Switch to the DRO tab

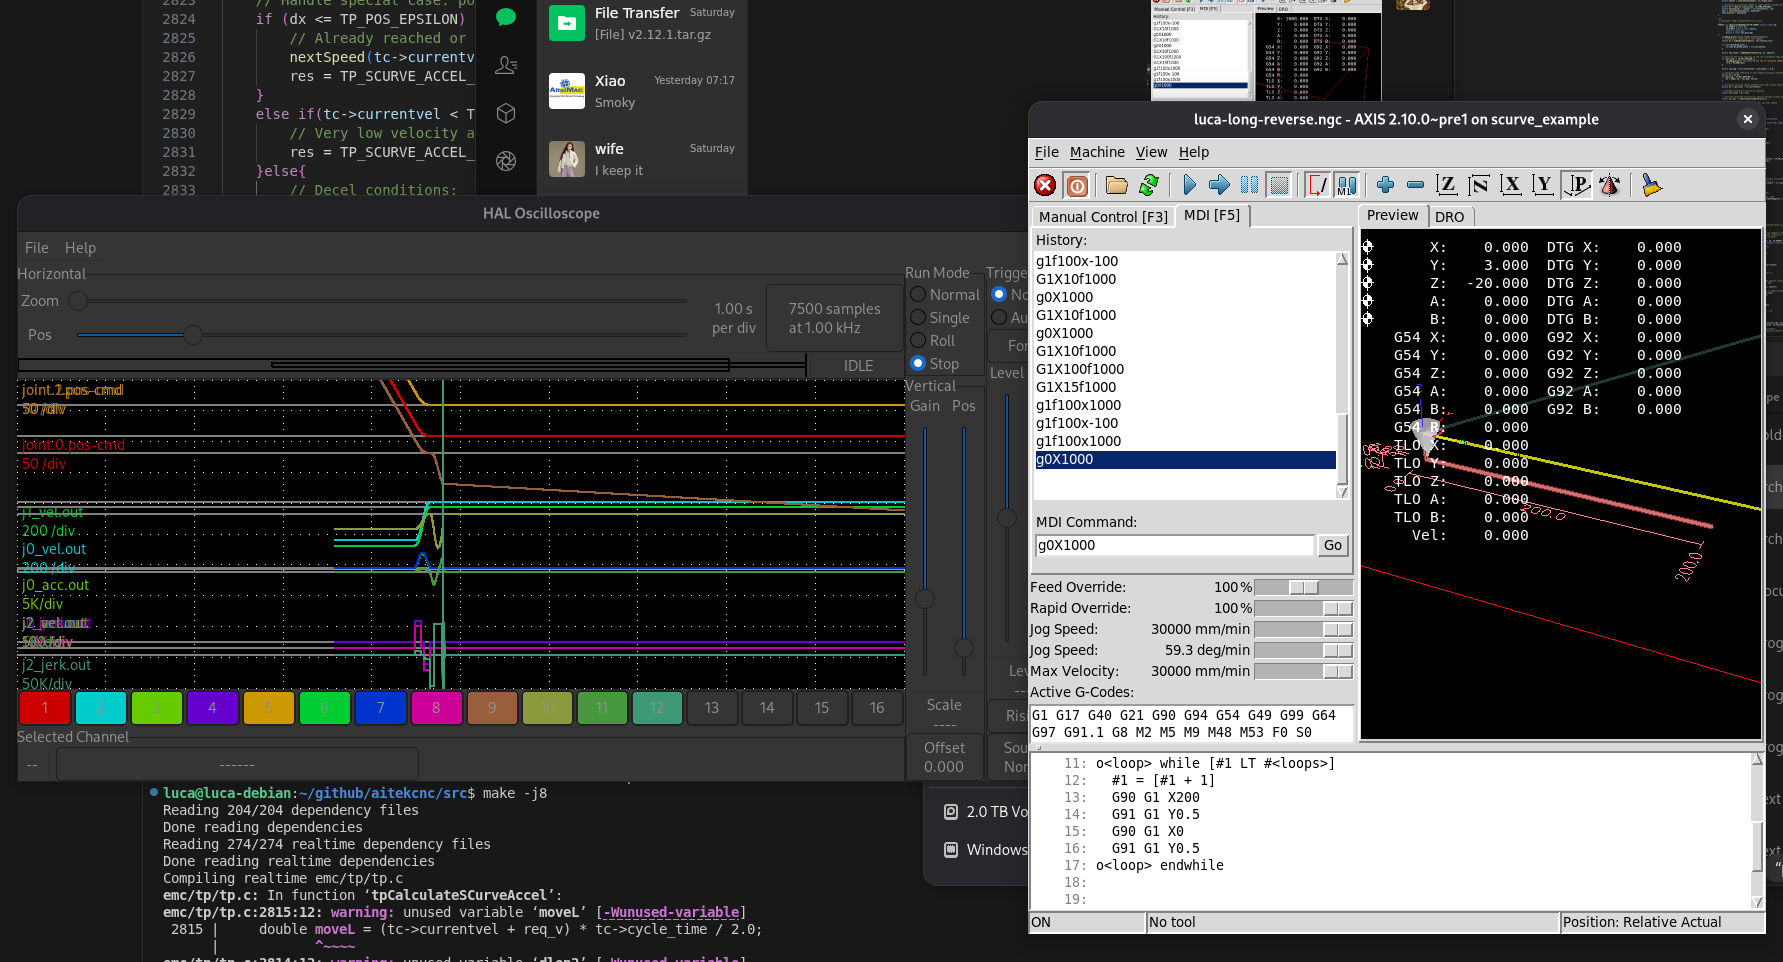(1449, 217)
